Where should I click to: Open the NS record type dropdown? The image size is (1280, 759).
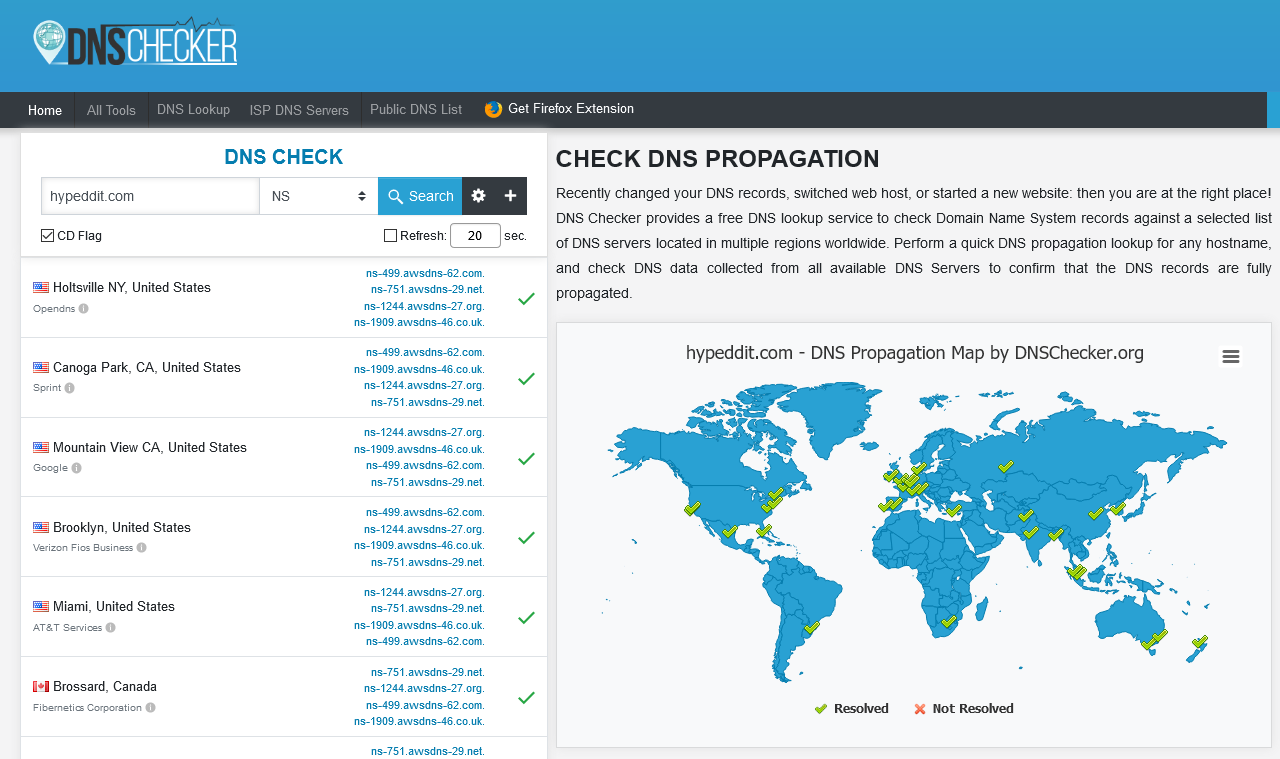pyautogui.click(x=319, y=196)
